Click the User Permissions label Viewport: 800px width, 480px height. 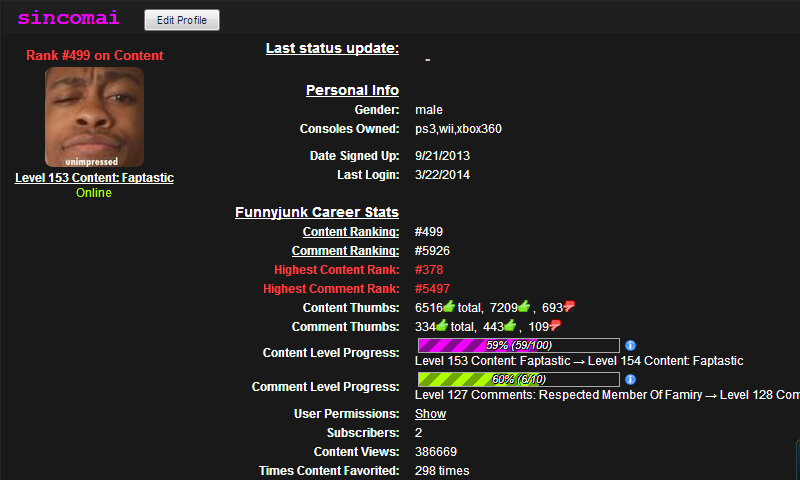(346, 414)
